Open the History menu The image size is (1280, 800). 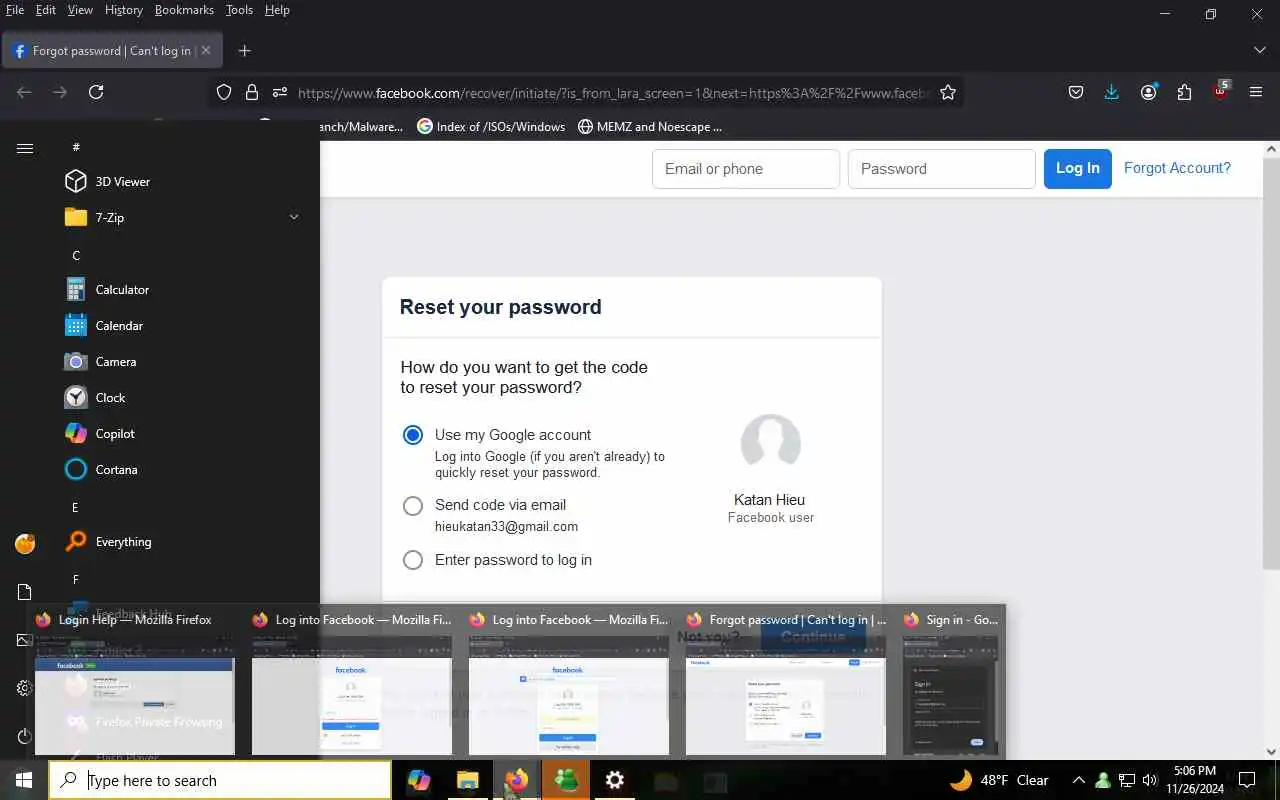pos(123,10)
